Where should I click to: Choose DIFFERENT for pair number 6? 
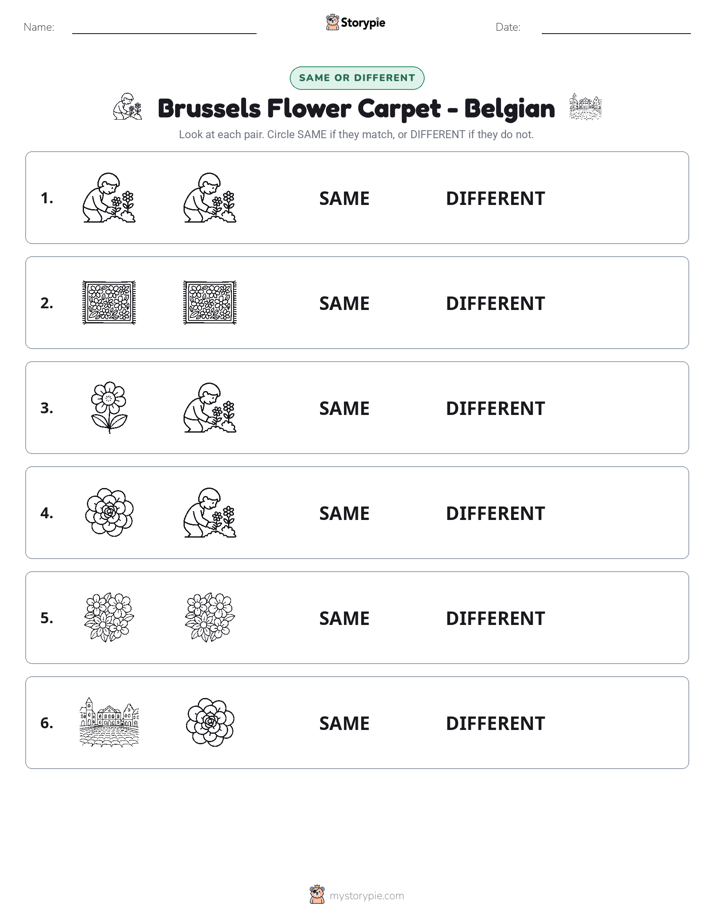495,723
